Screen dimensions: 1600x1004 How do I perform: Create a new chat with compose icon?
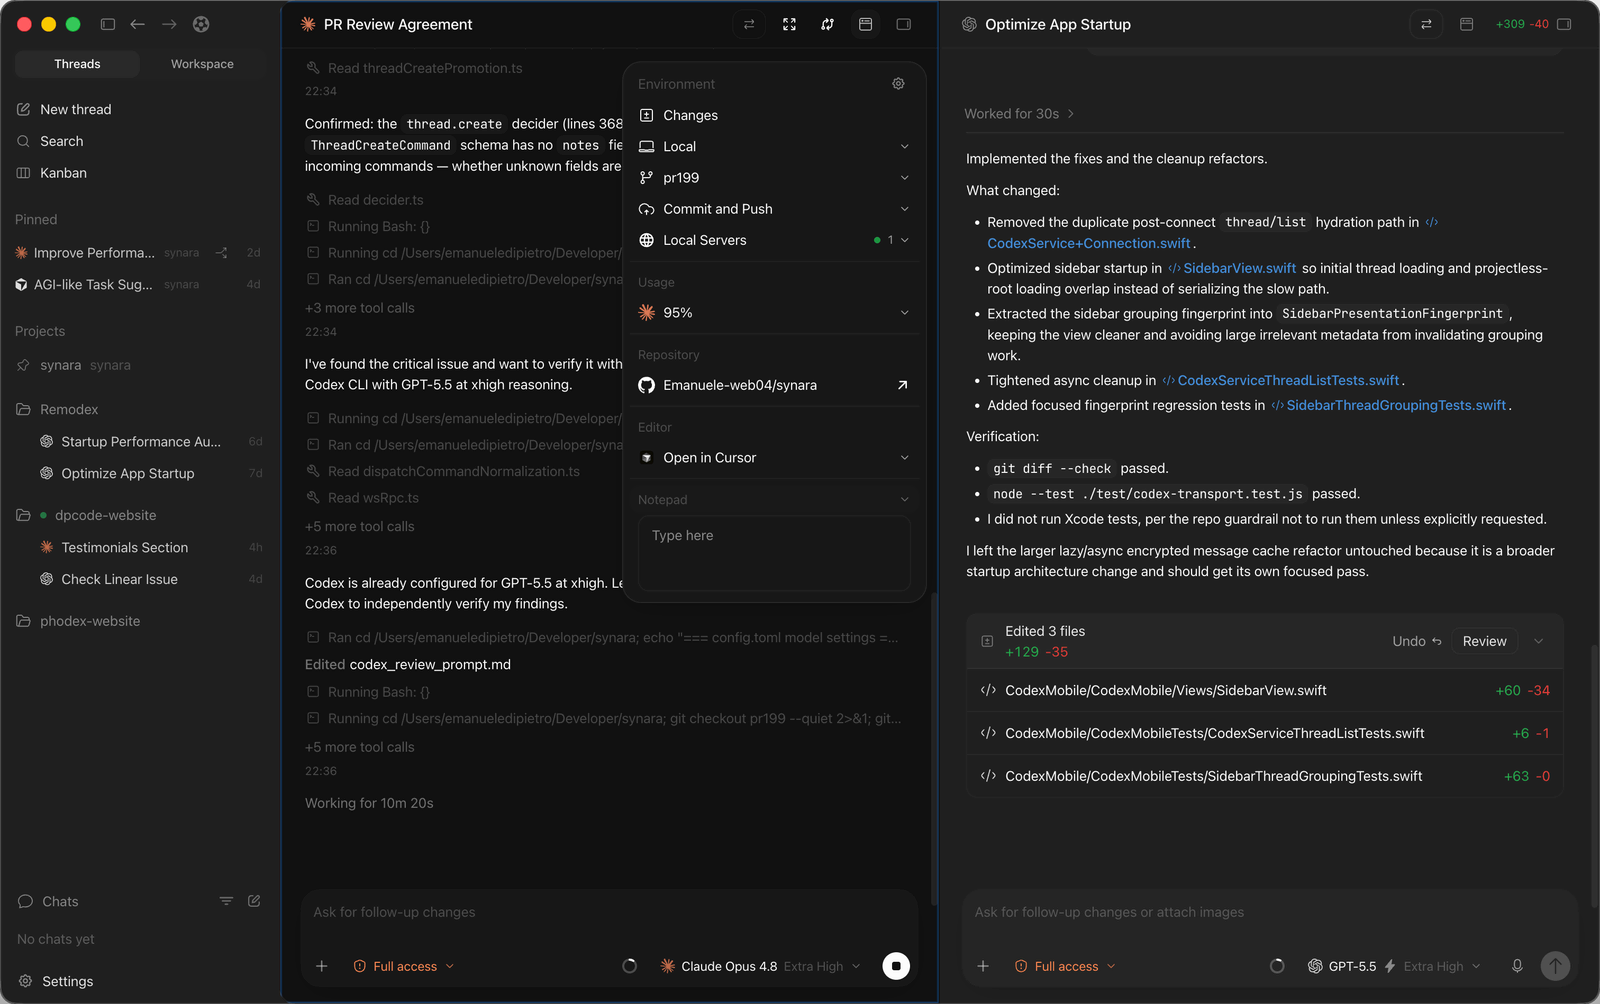pos(254,901)
